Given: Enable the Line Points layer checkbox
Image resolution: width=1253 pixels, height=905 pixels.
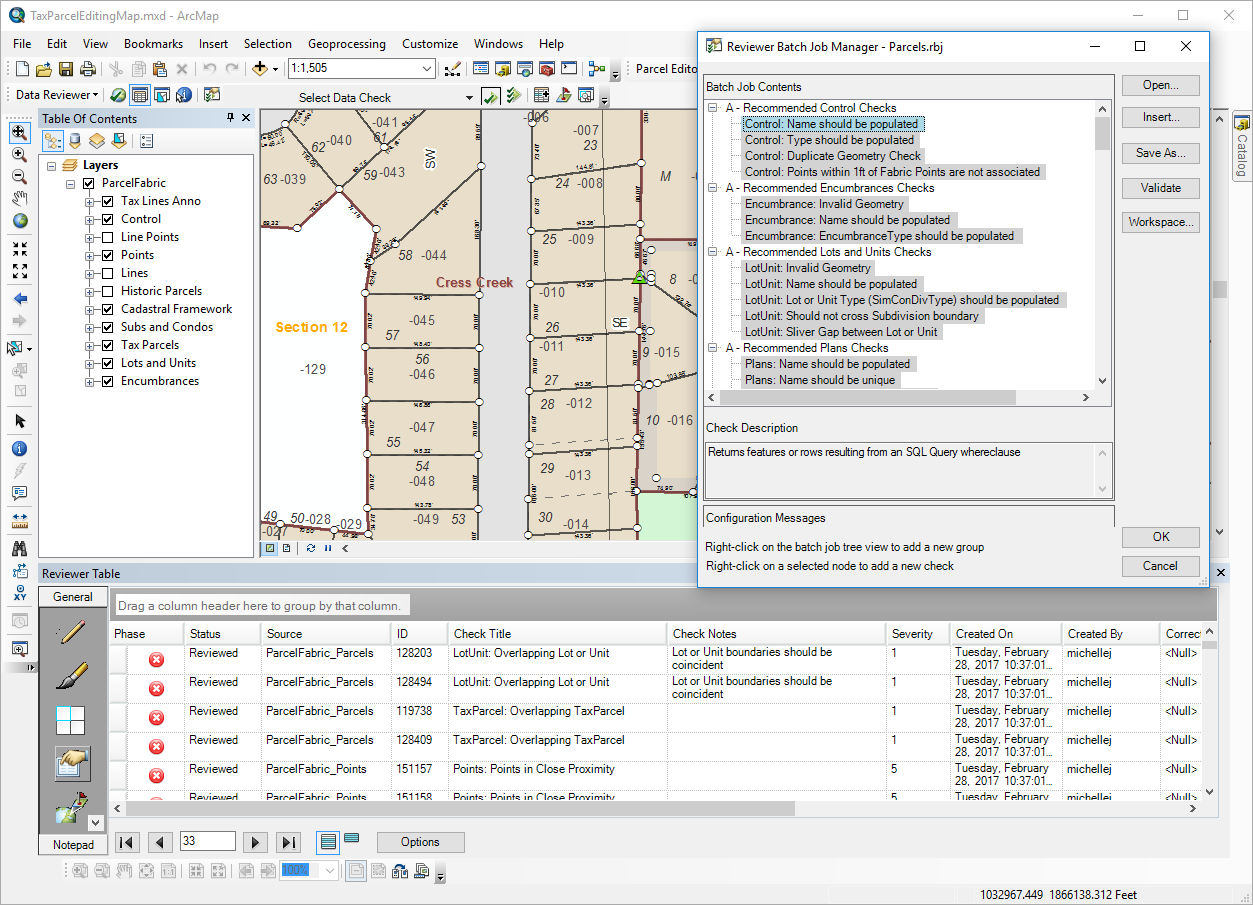Looking at the screenshot, I should (x=108, y=237).
